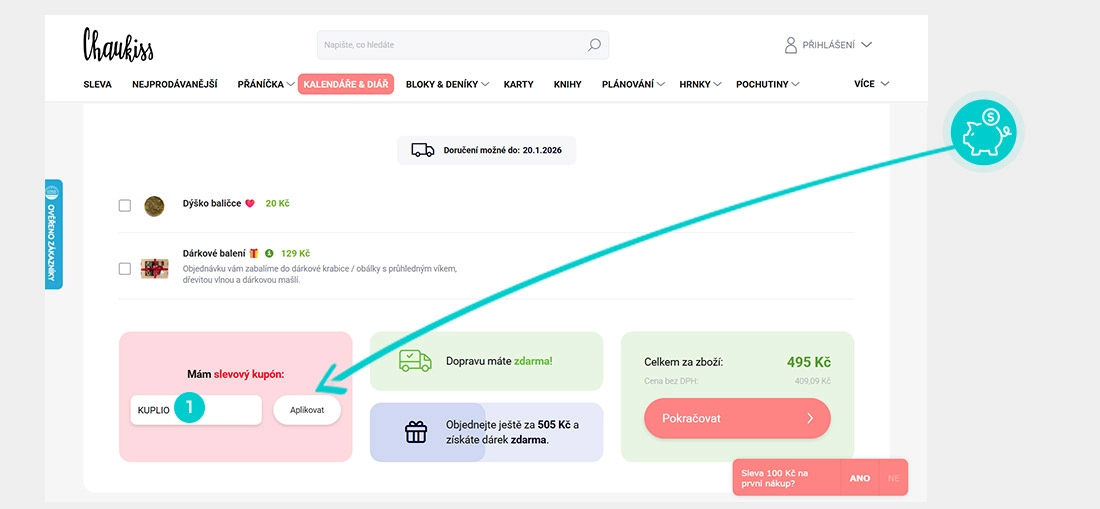Click the free gift progress bar
Screen dimensions: 1100x509
(487, 432)
